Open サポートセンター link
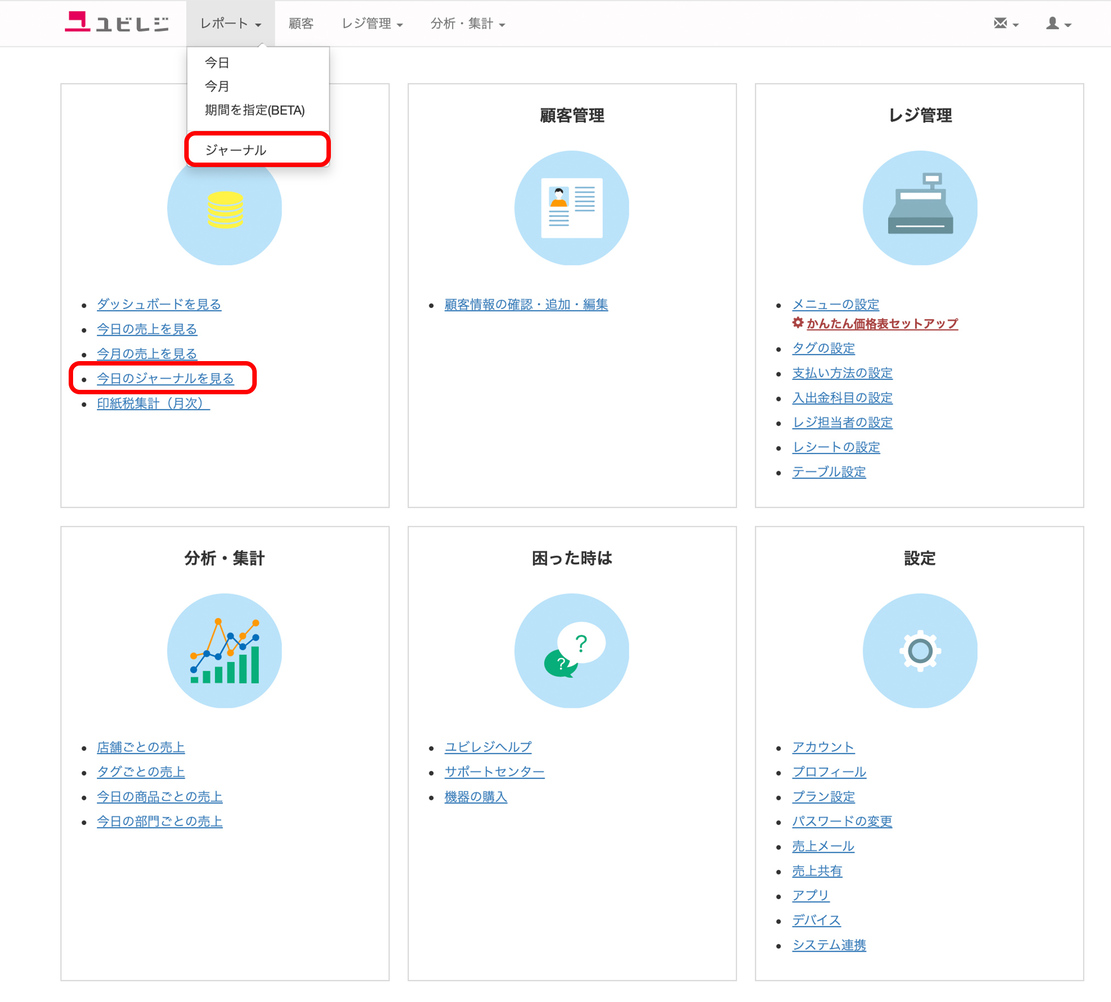The height and width of the screenshot is (1002, 1111). coord(495,772)
